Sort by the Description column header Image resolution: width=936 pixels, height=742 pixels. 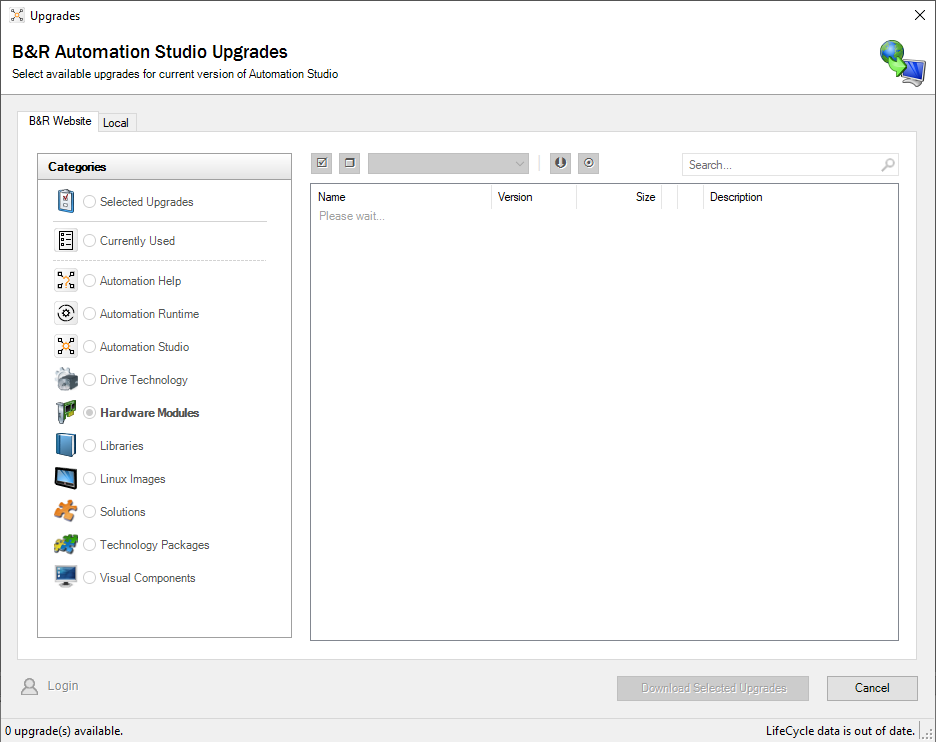click(x=800, y=197)
